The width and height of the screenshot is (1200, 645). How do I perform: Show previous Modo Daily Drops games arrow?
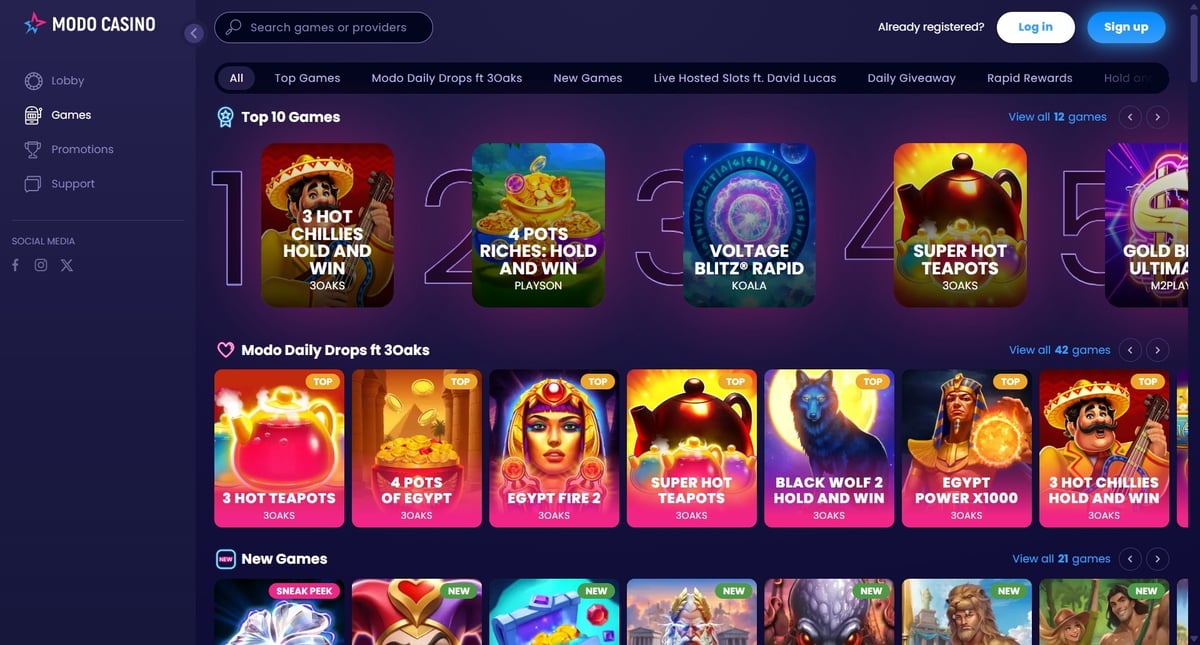click(1130, 350)
